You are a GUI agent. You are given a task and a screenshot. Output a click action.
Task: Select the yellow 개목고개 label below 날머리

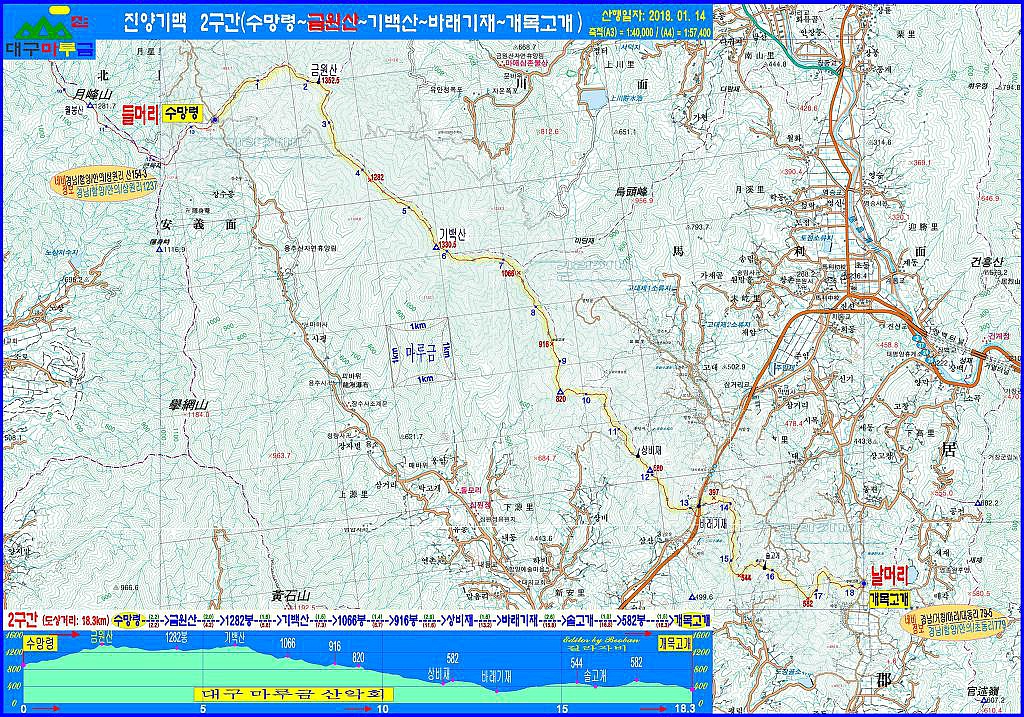(889, 597)
